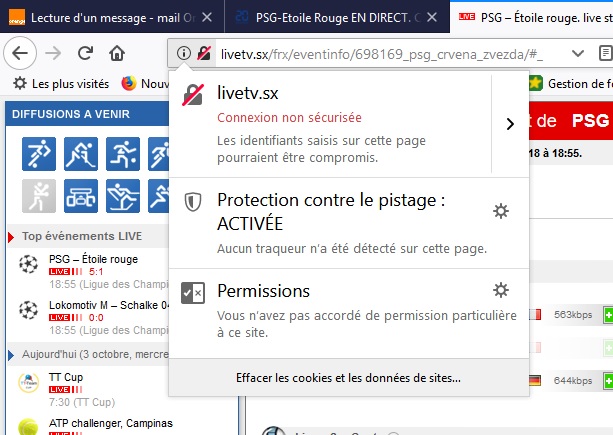Click the crossed-out padlock in address bar
The image size is (613, 435).
[204, 53]
